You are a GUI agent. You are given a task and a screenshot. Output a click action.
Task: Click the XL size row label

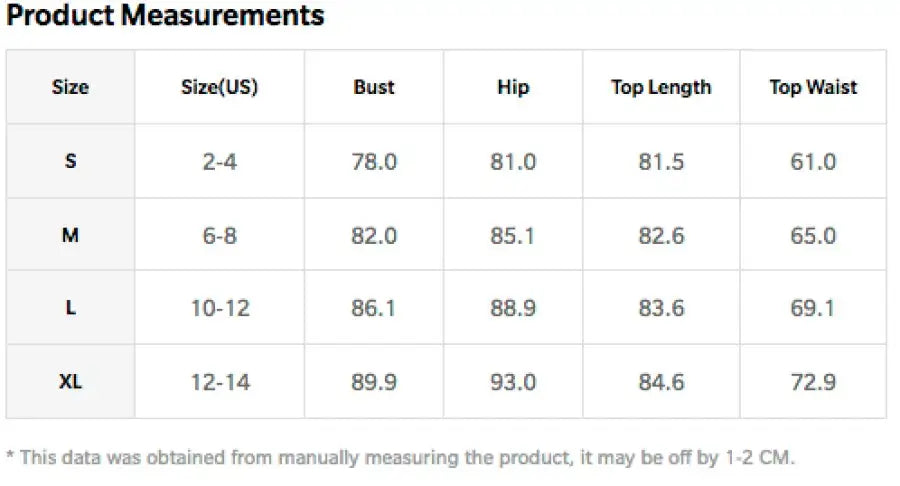(x=70, y=381)
